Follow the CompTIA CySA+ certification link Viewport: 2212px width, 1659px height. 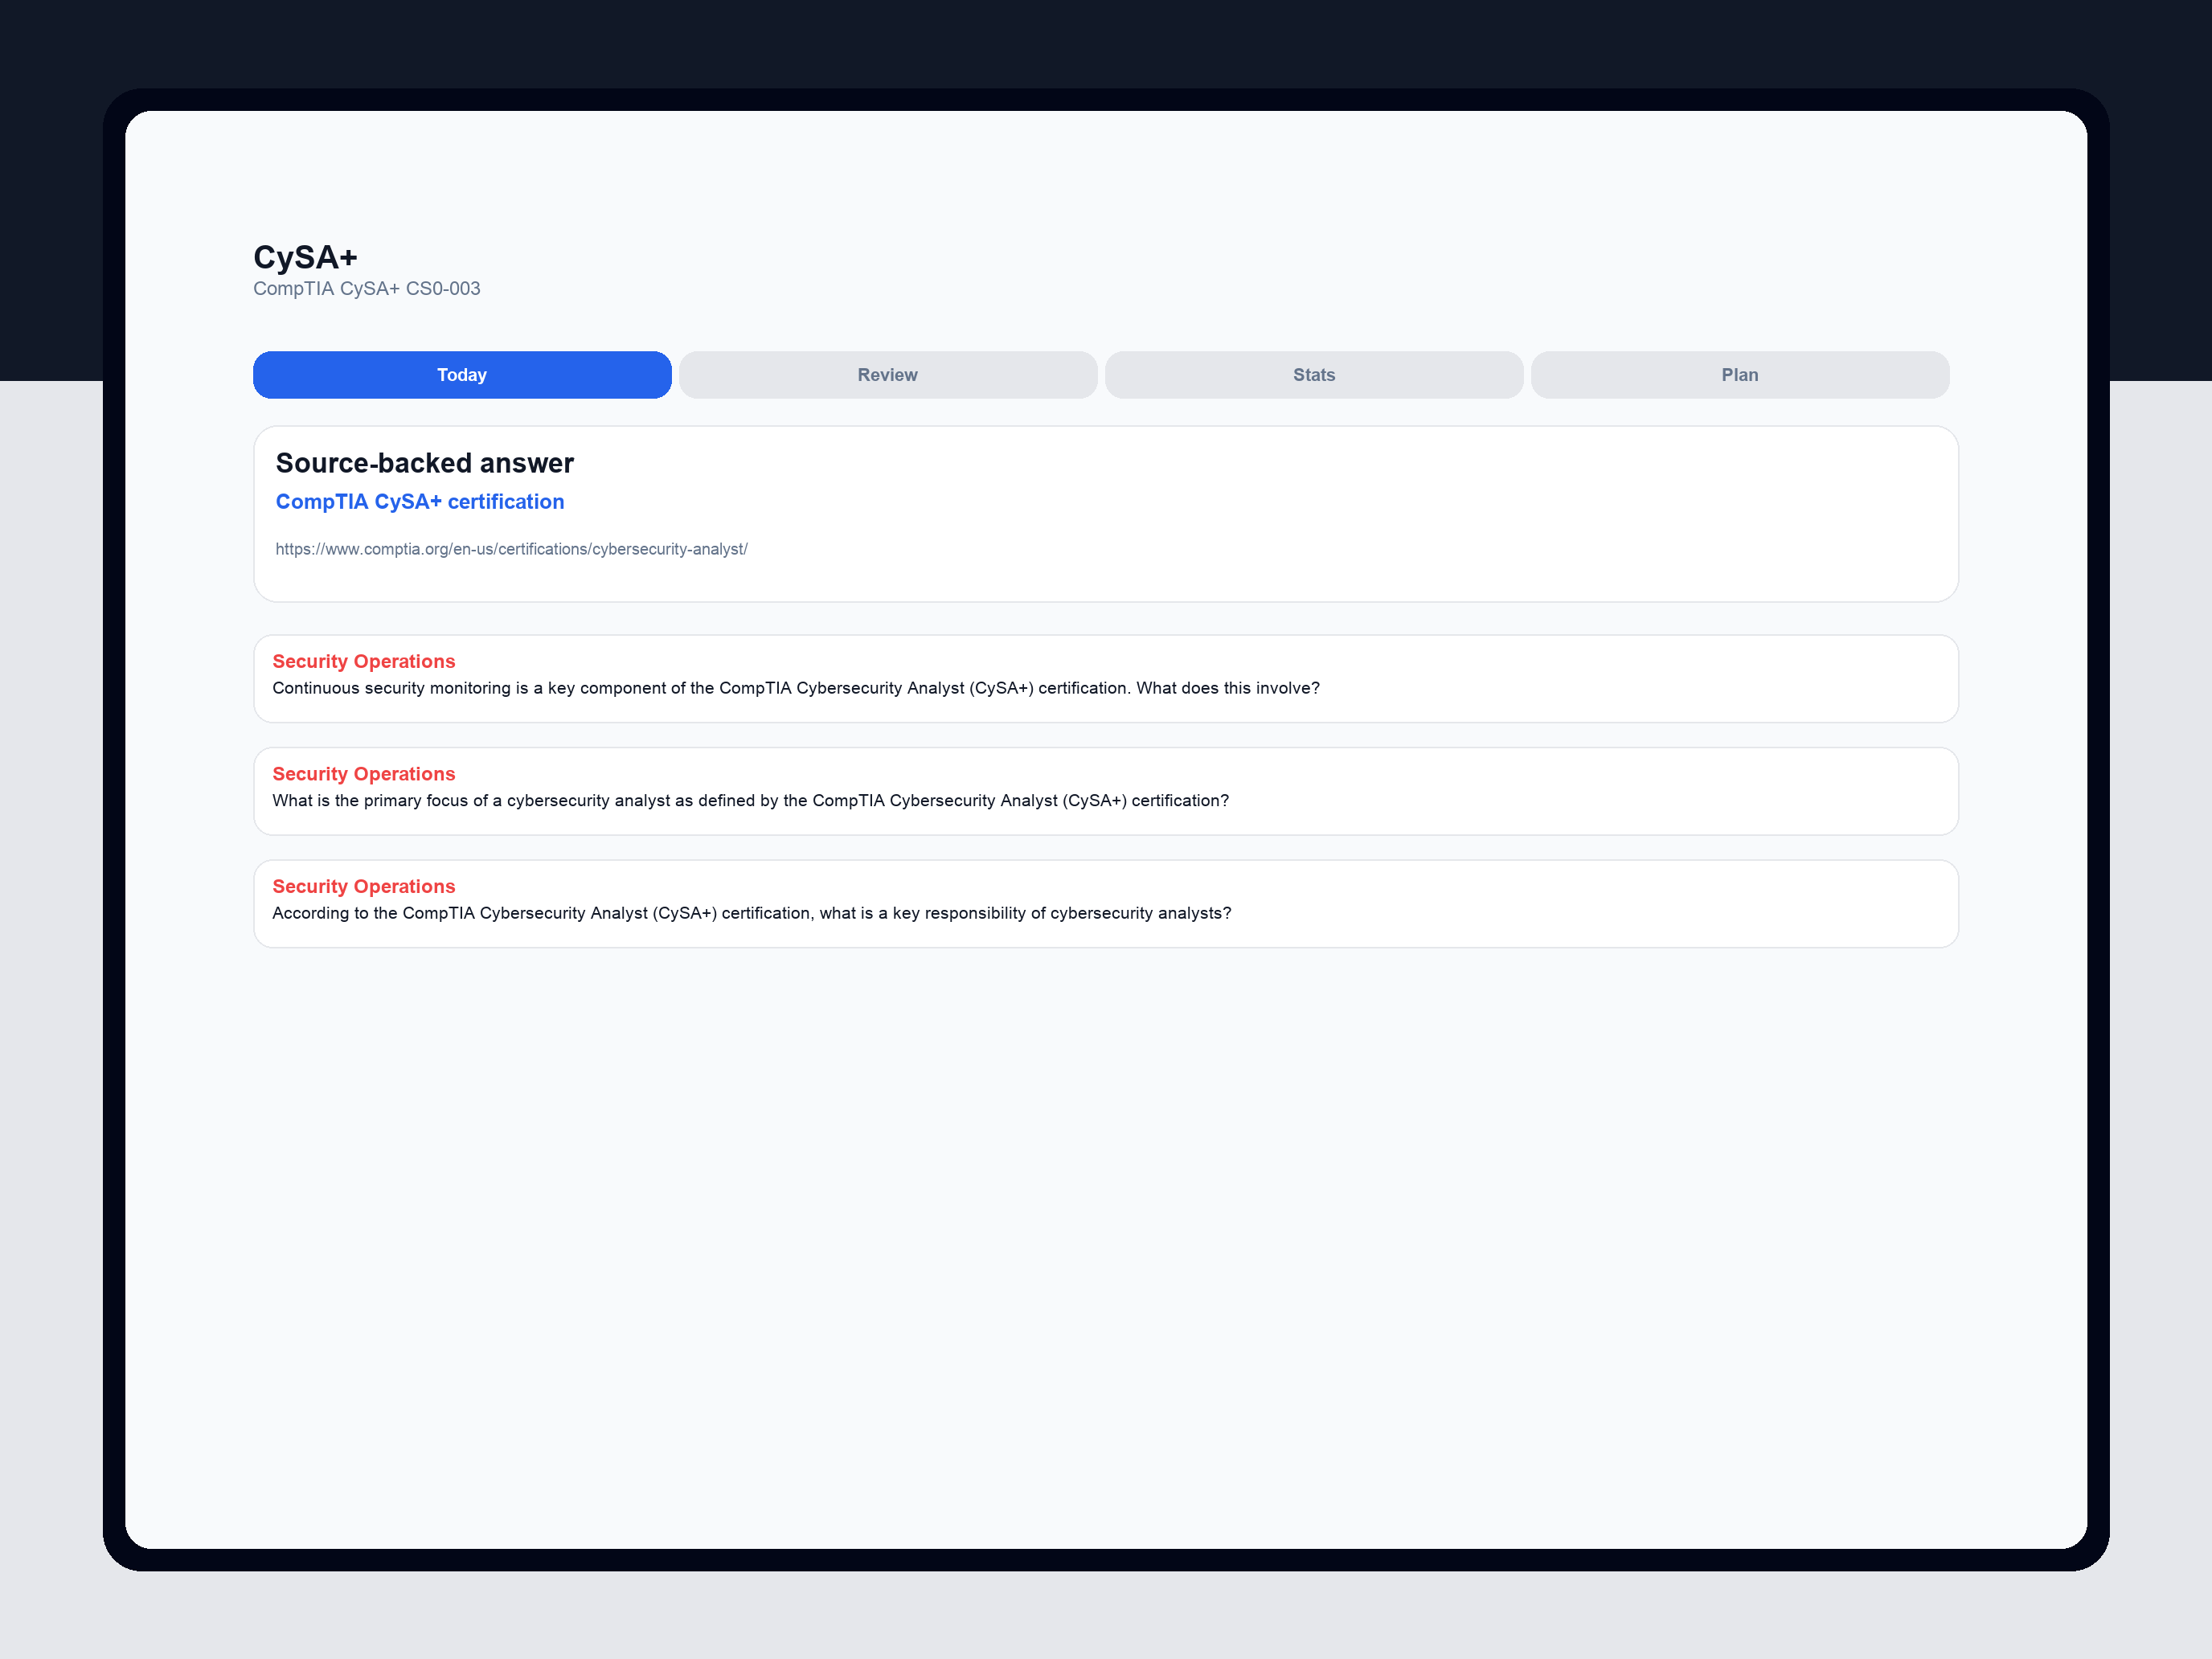coord(420,502)
